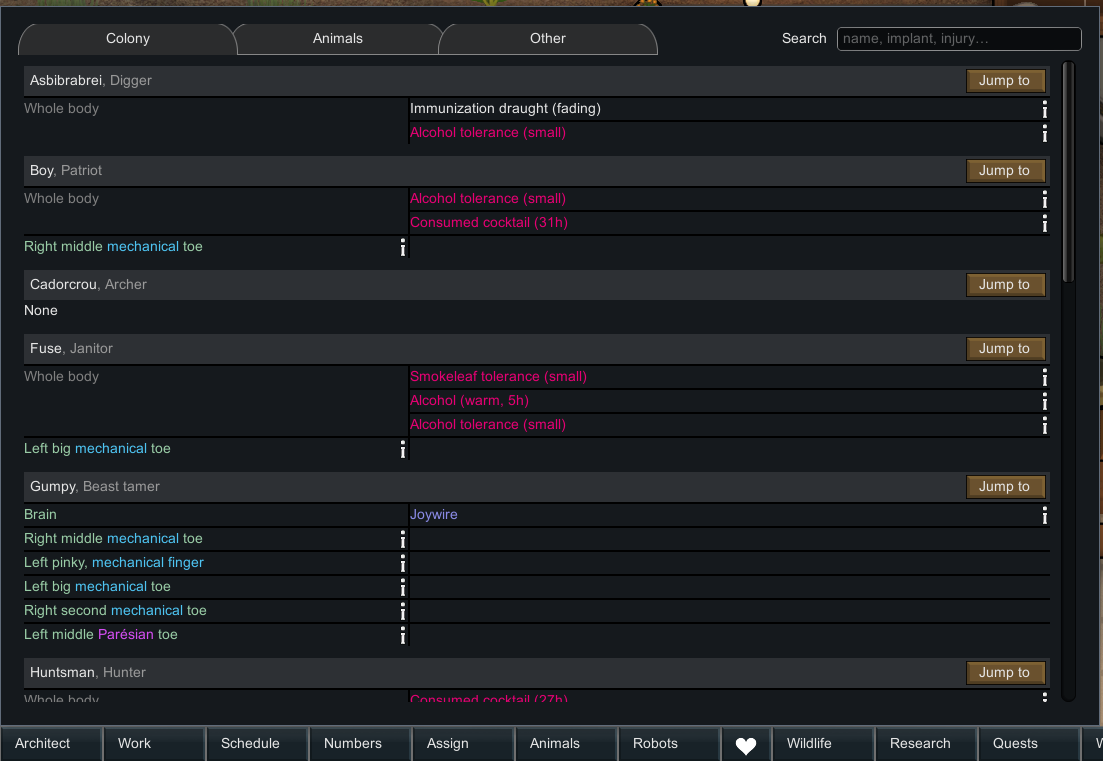Jump to Asbibrabrei the Digger
The height and width of the screenshot is (761, 1103).
click(1005, 81)
